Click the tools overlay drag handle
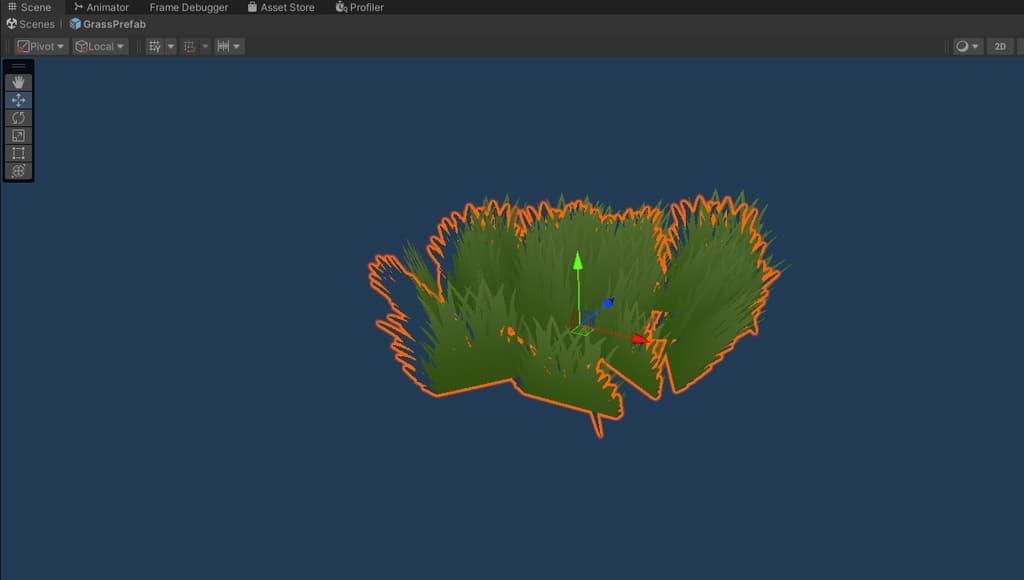 pyautogui.click(x=18, y=66)
